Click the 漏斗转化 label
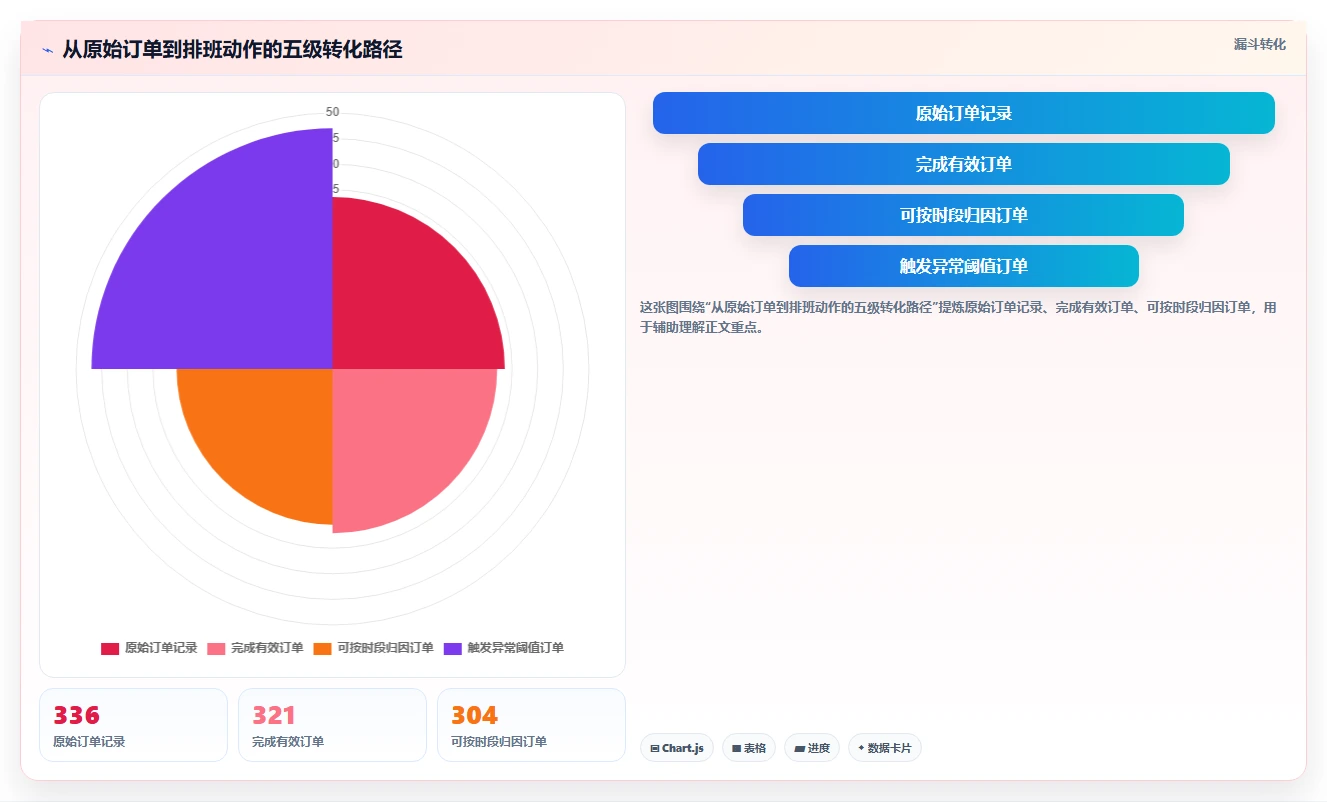The image size is (1327, 802). click(1260, 44)
